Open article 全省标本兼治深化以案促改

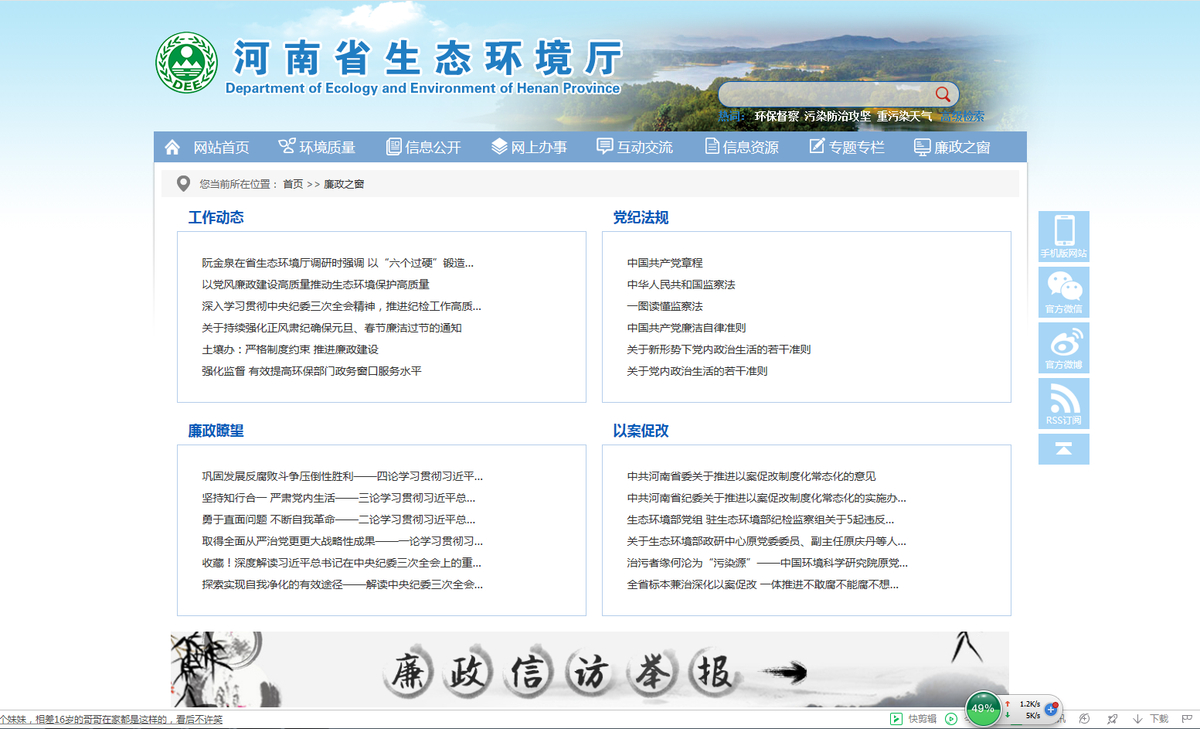[763, 584]
